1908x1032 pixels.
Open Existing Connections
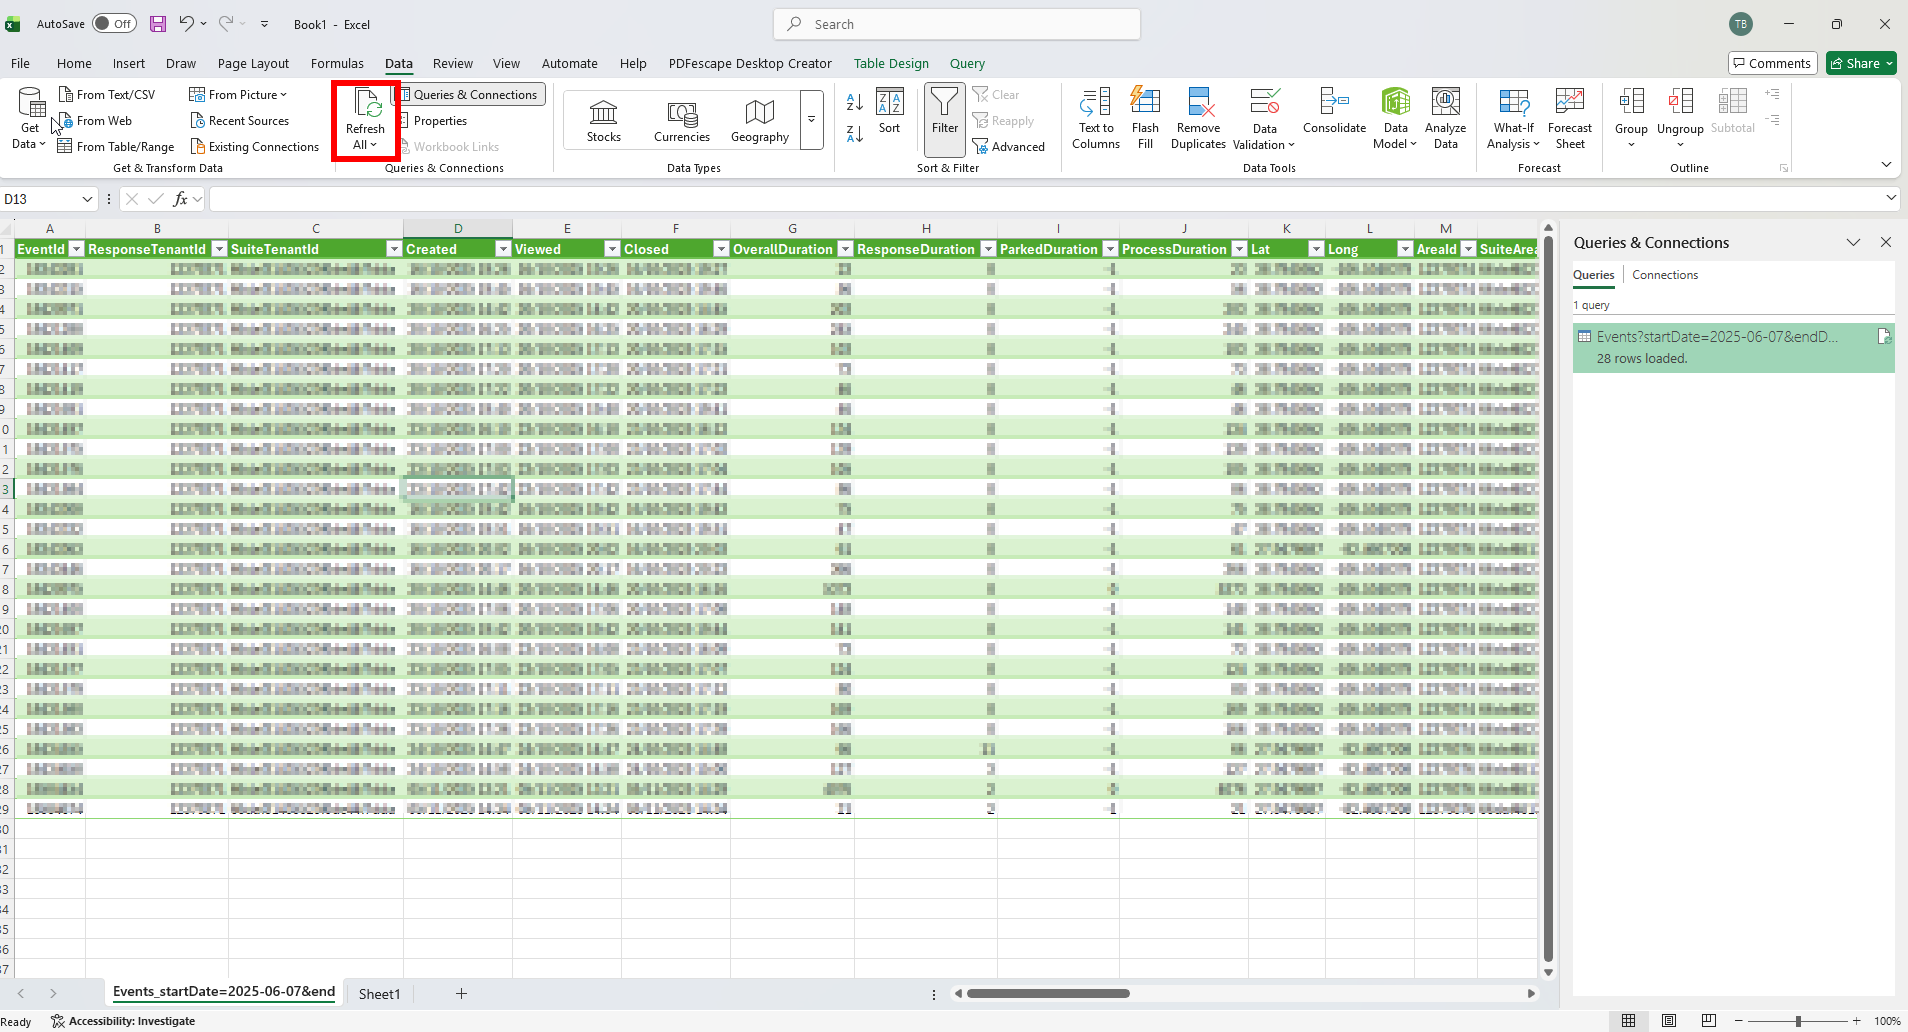tap(255, 147)
